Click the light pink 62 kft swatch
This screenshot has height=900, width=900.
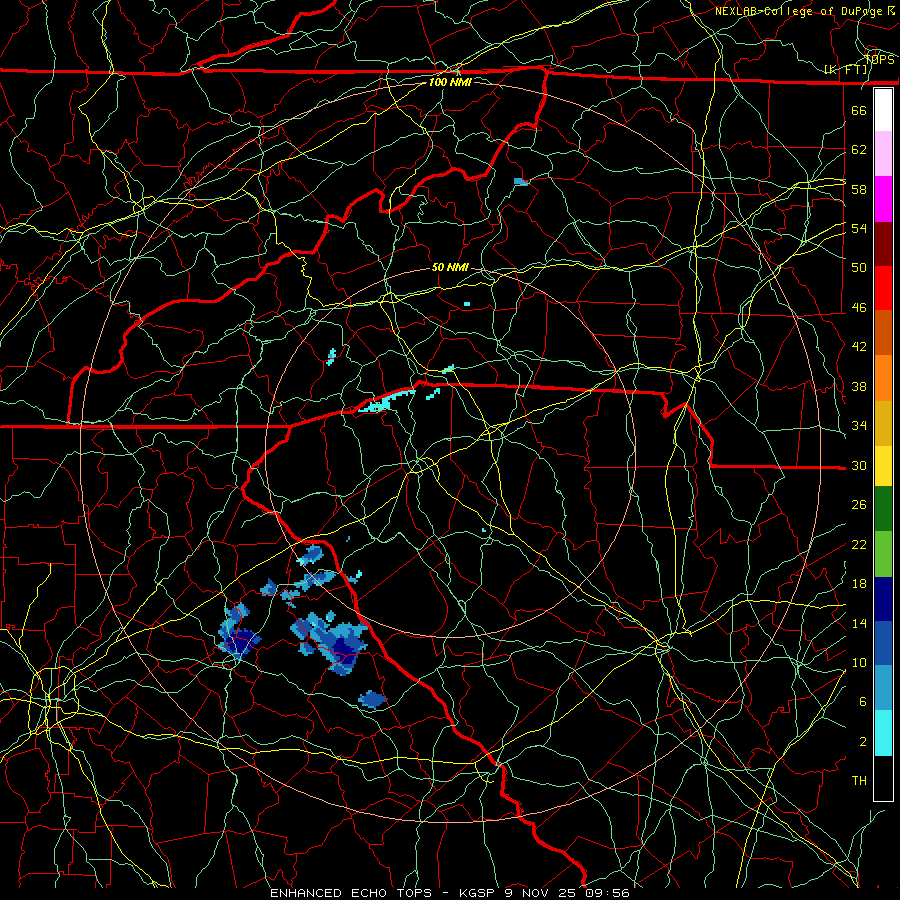tap(883, 153)
